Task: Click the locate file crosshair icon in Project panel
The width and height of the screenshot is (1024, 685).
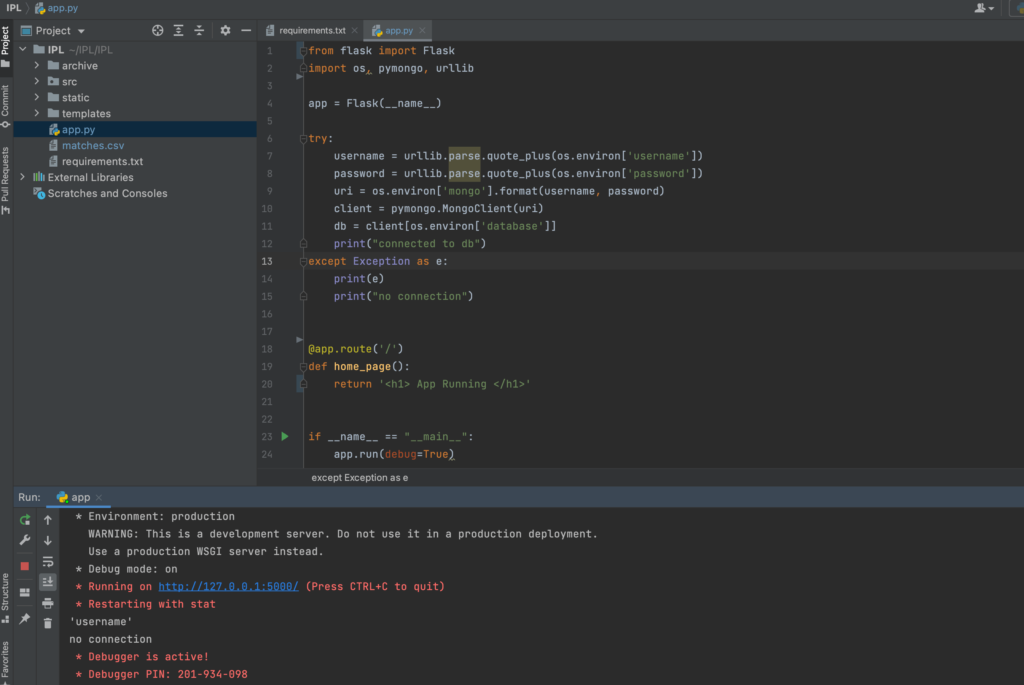Action: (157, 31)
